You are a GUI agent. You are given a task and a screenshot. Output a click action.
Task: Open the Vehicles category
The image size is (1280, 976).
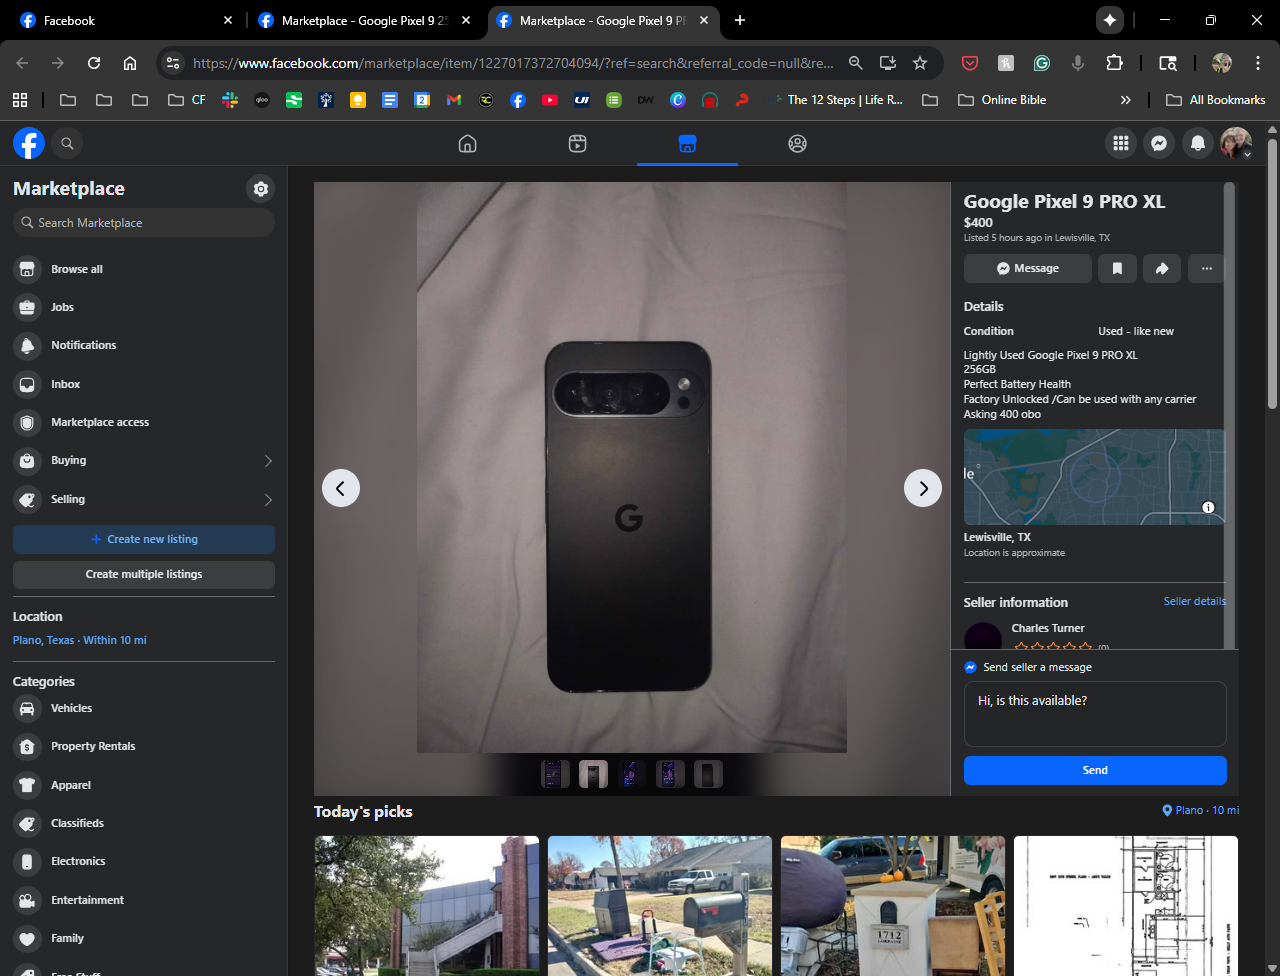pyautogui.click(x=71, y=708)
